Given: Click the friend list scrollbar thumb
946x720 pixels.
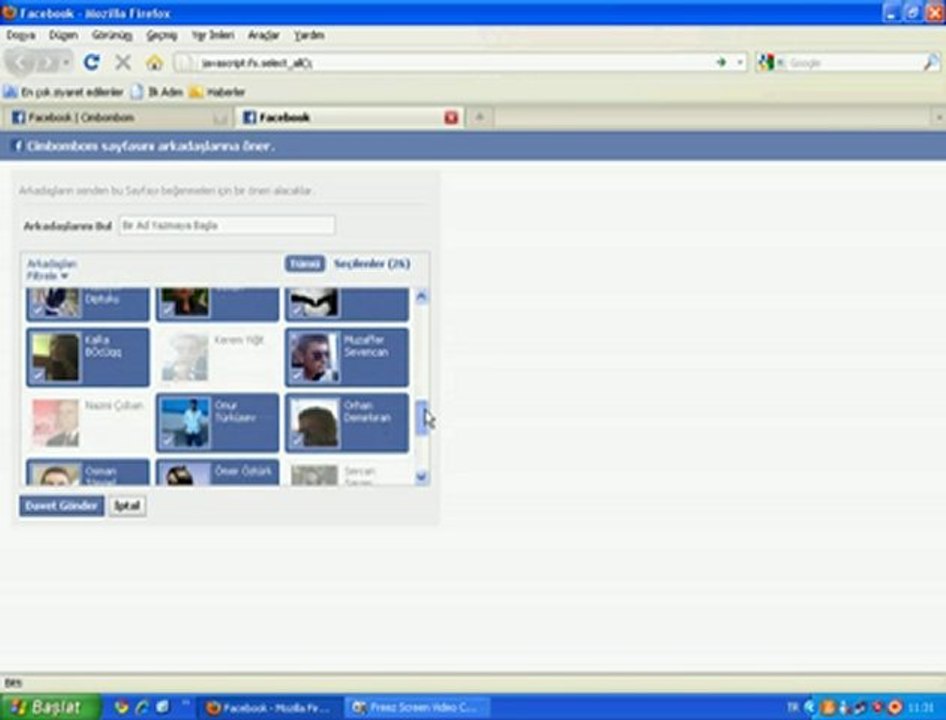Looking at the screenshot, I should [x=422, y=418].
